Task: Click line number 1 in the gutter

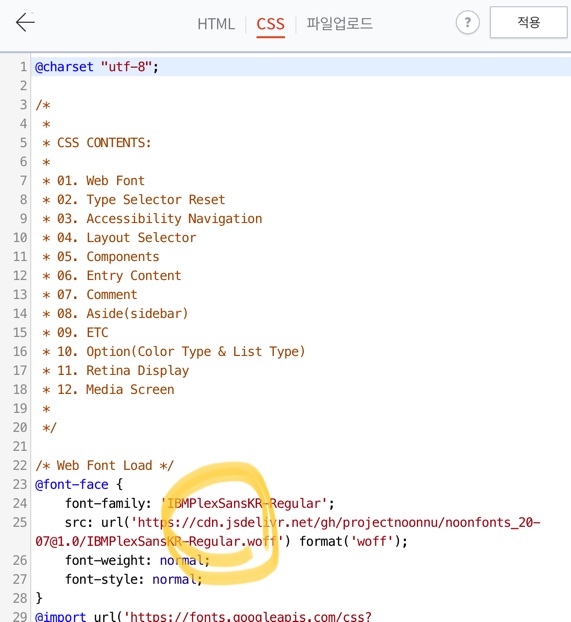Action: (x=23, y=67)
